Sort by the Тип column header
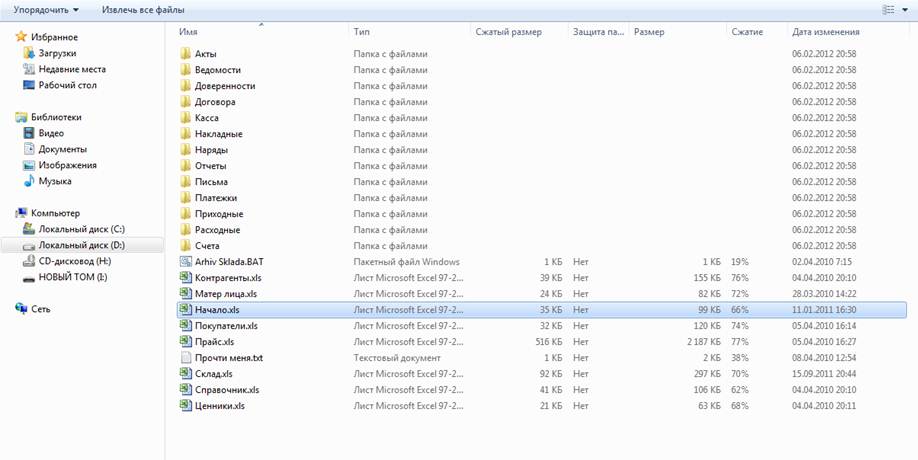The image size is (918, 460). [361, 32]
